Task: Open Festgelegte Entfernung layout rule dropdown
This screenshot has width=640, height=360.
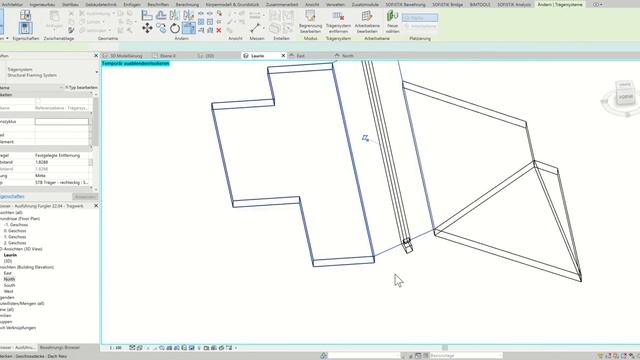Action: [x=61, y=156]
